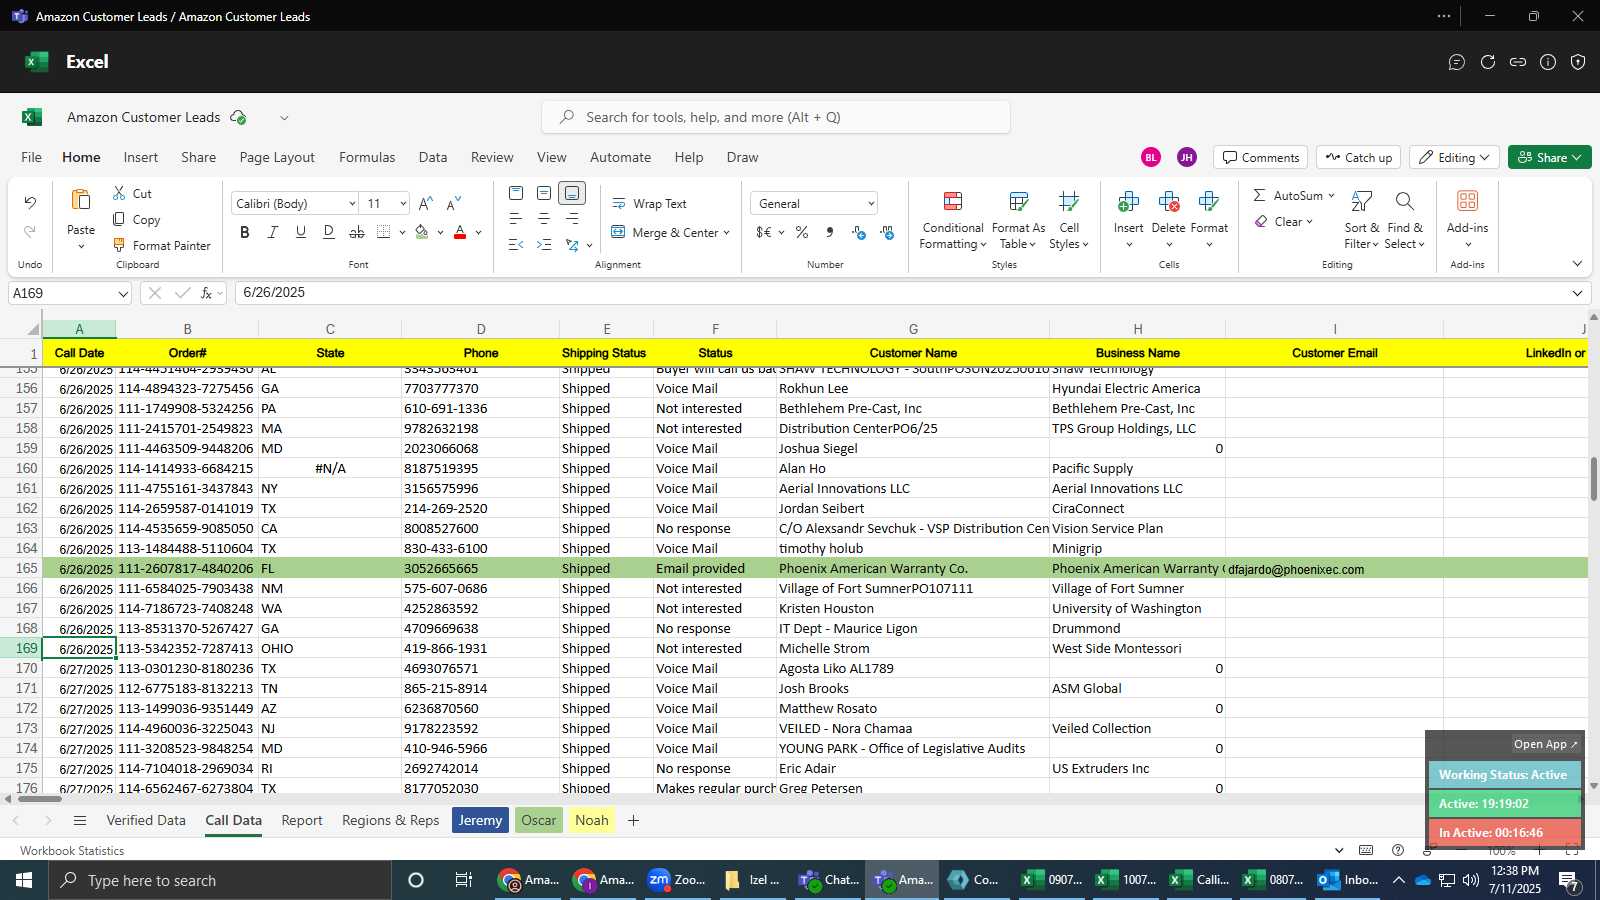Viewport: 1600px width, 900px height.
Task: Click the Cut scissors icon
Action: 119,193
